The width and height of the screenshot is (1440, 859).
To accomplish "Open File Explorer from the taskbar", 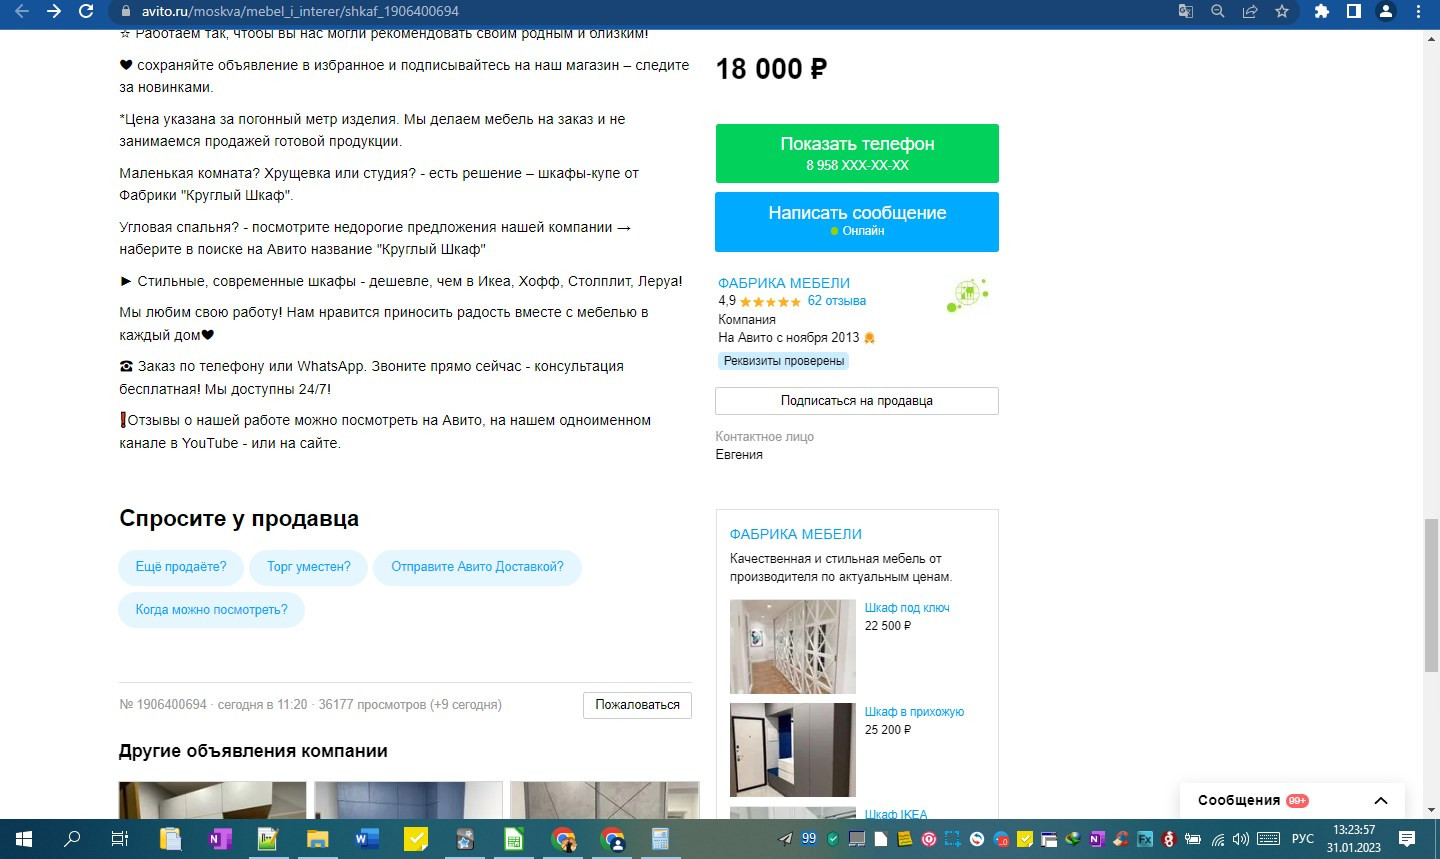I will (317, 839).
